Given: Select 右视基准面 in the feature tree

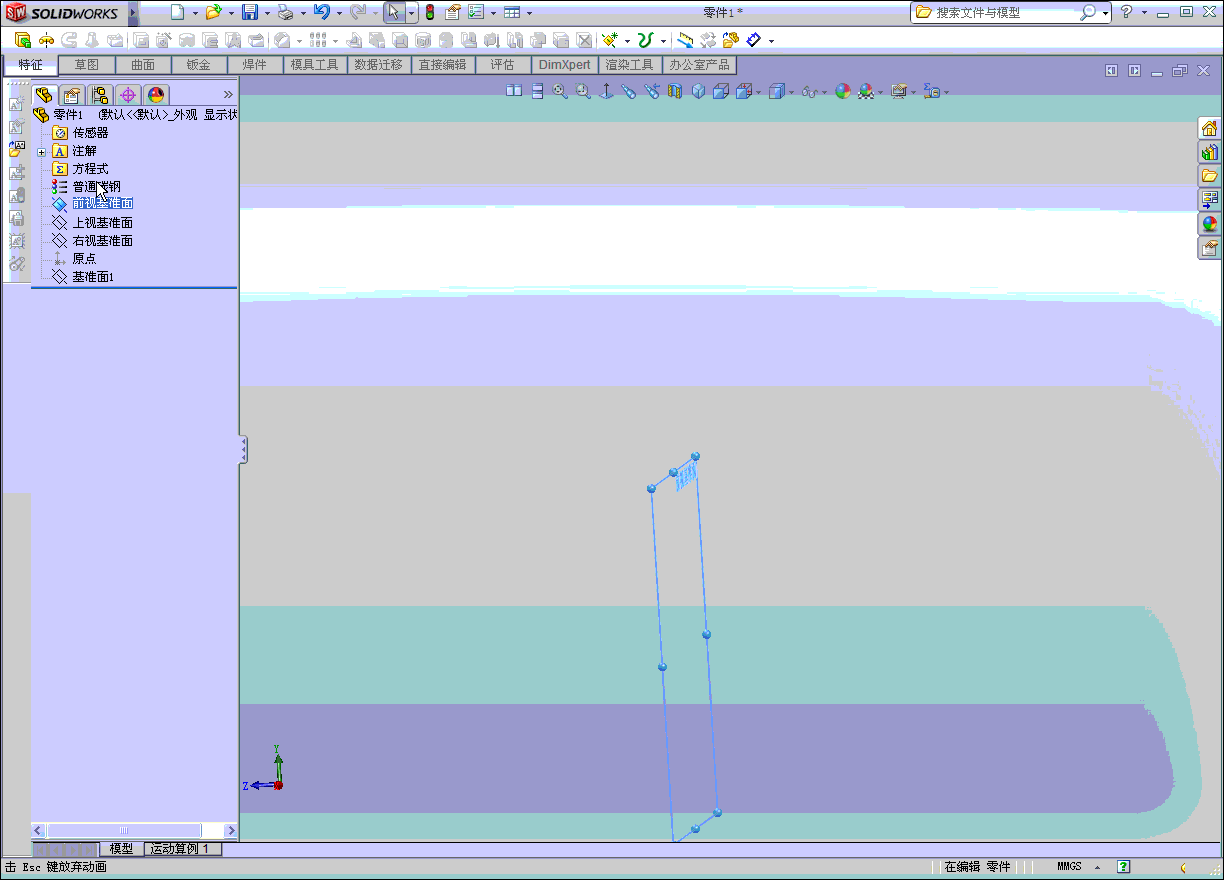Looking at the screenshot, I should (102, 241).
